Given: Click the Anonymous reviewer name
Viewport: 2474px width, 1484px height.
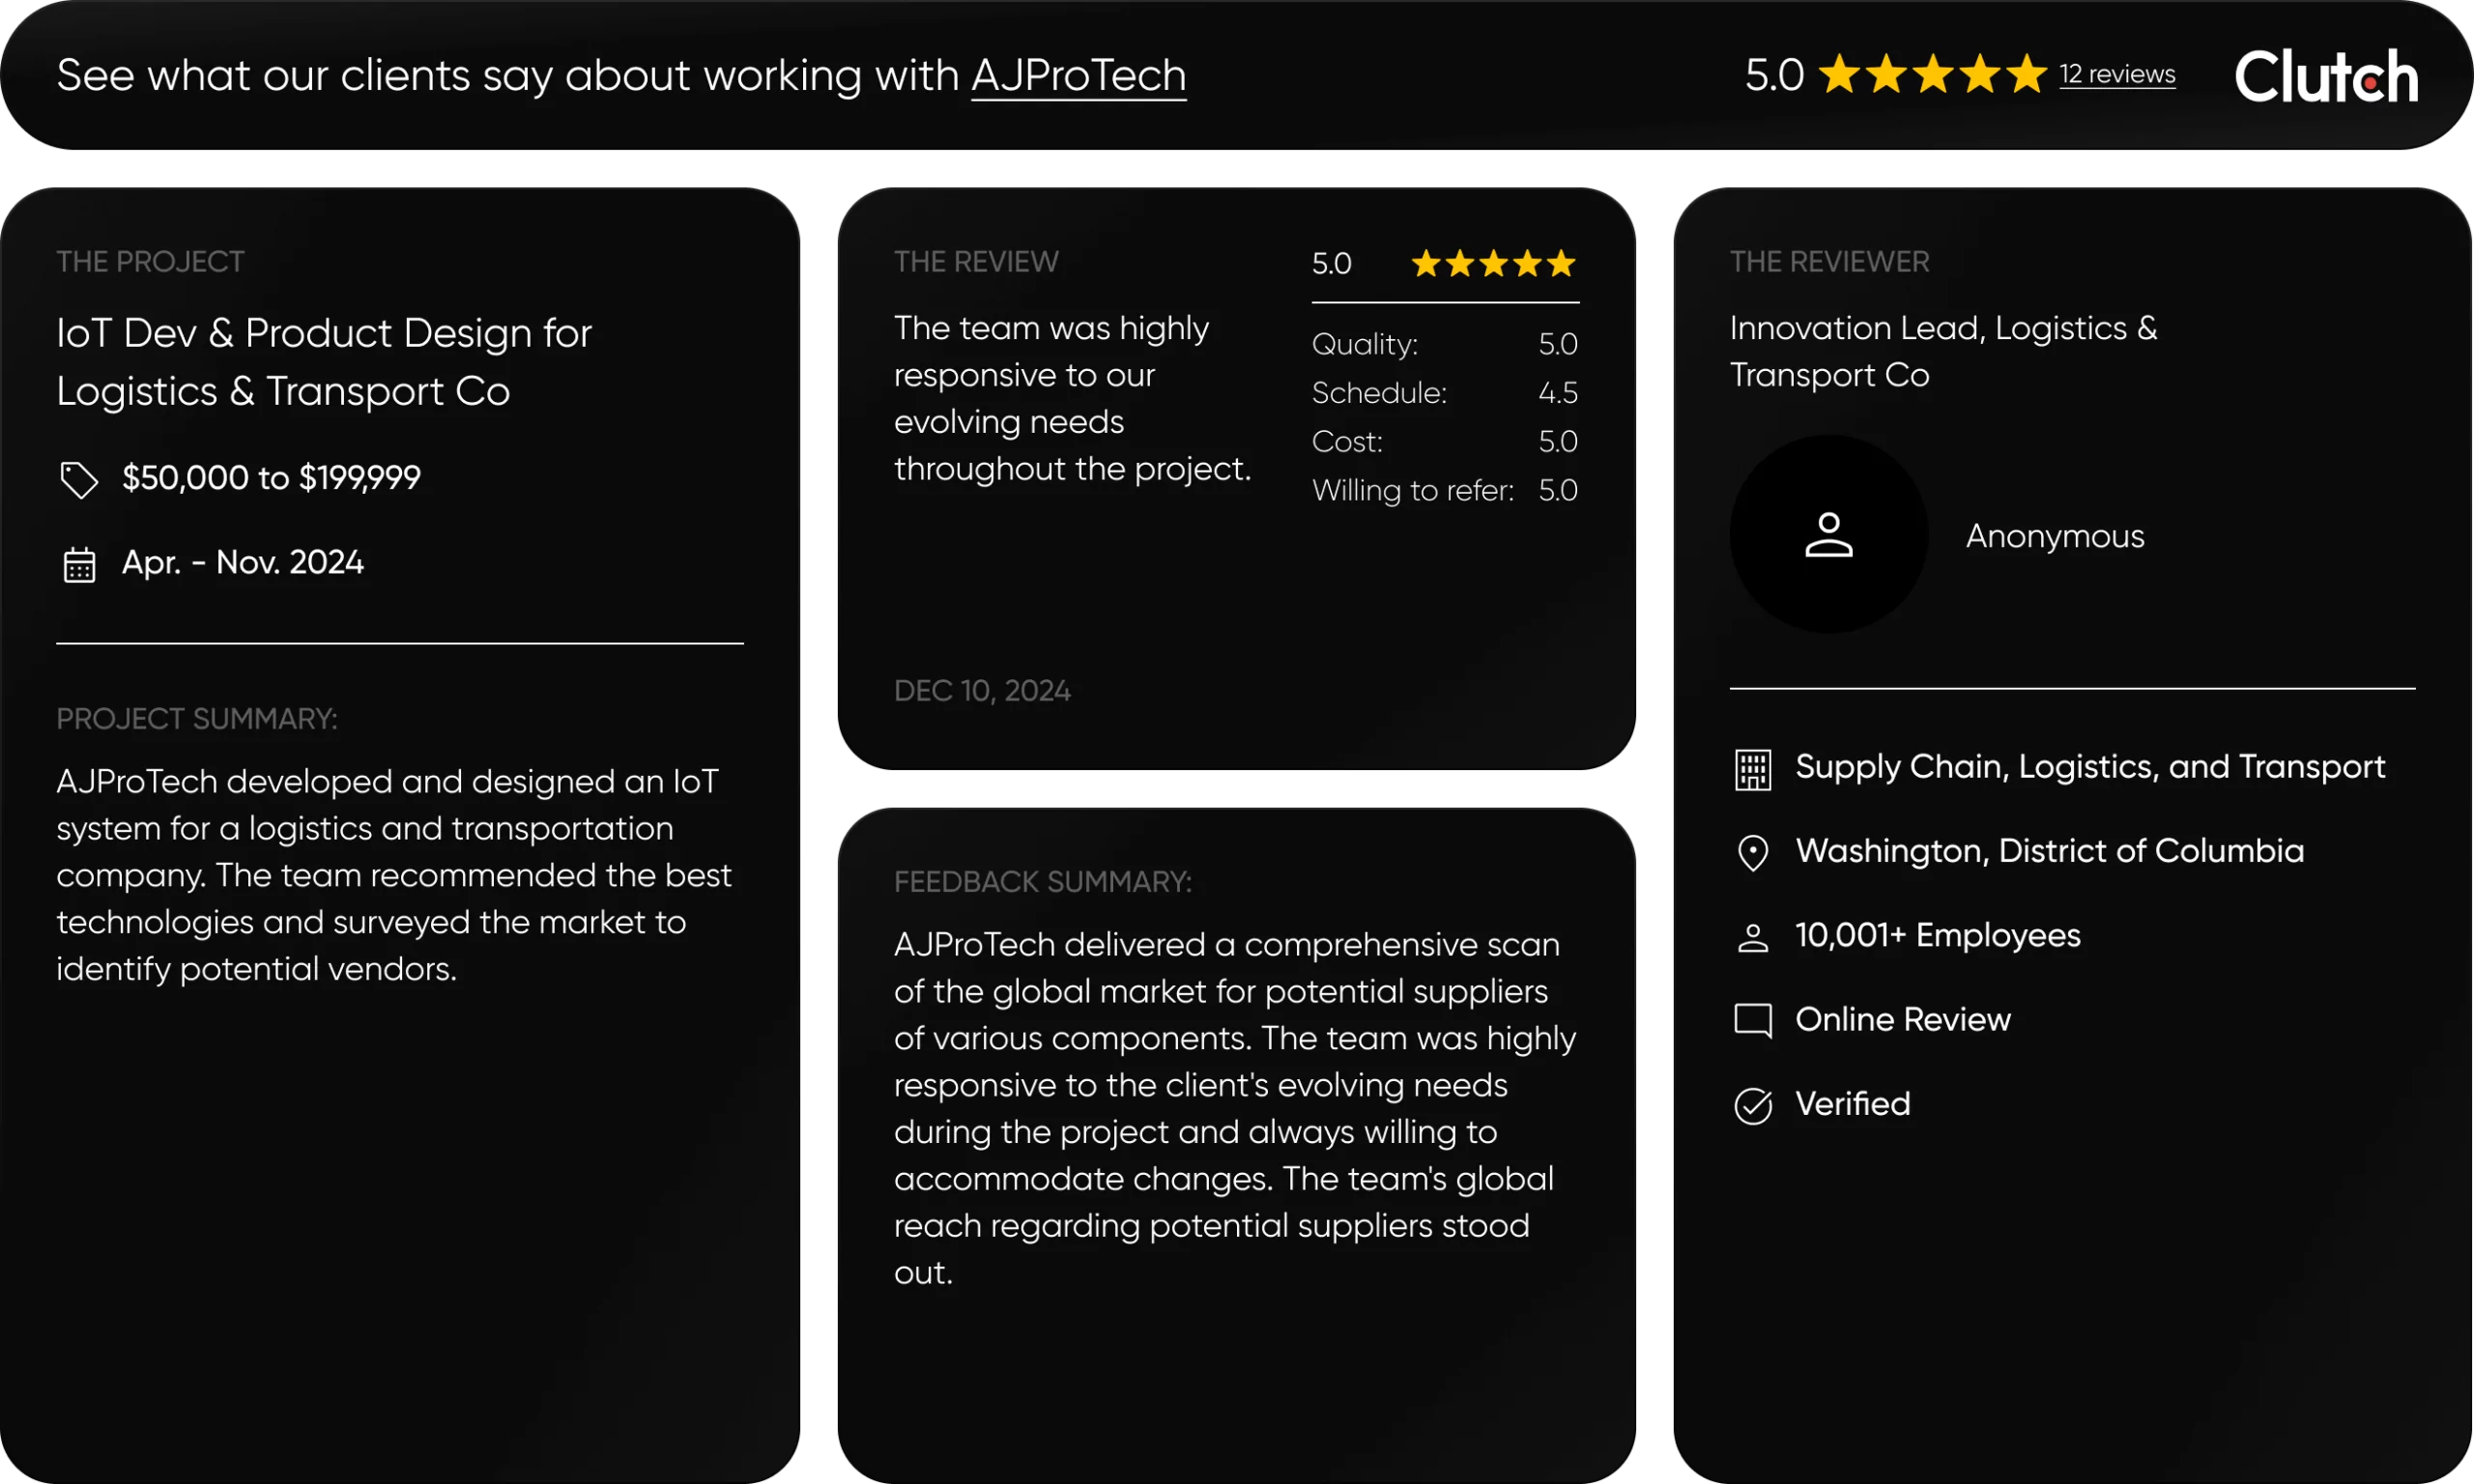Looking at the screenshot, I should [x=2054, y=537].
